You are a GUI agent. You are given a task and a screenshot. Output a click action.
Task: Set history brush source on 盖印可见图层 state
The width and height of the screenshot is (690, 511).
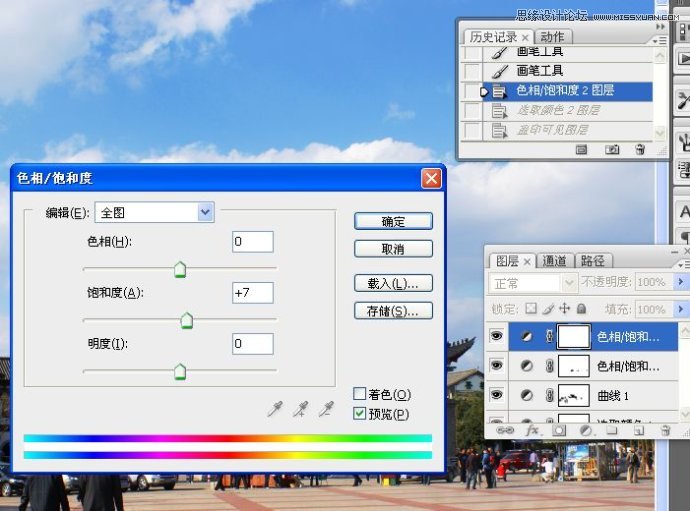pyautogui.click(x=472, y=130)
